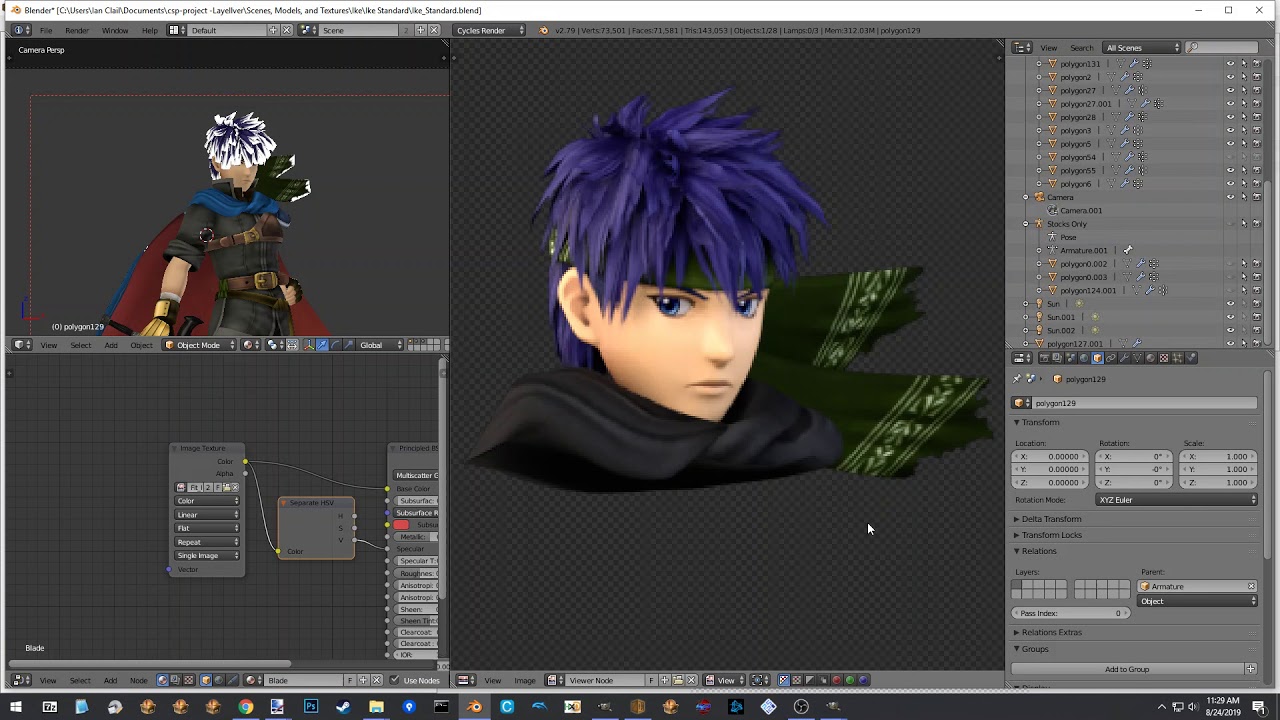Toggle renderability of polygon3
This screenshot has width=1280, height=720.
click(1257, 130)
